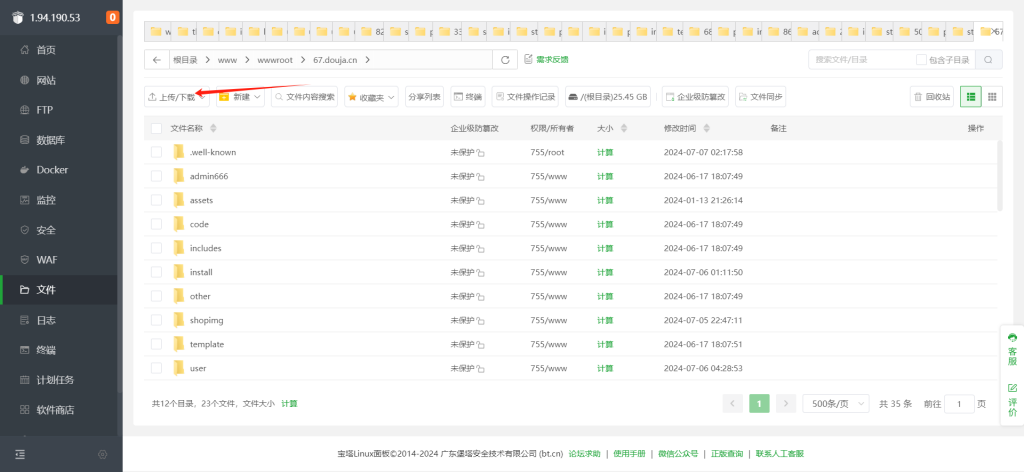Check the code folder checkbox
This screenshot has height=472, width=1024.
pyautogui.click(x=156, y=224)
